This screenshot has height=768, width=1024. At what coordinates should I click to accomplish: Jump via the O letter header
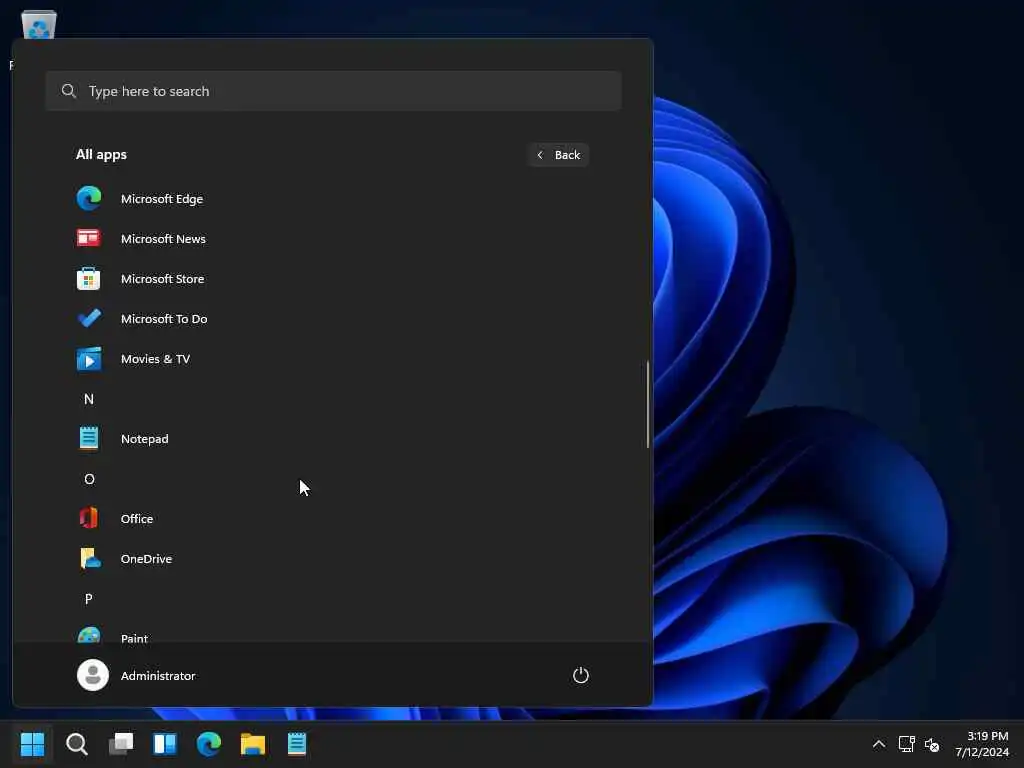click(x=89, y=479)
